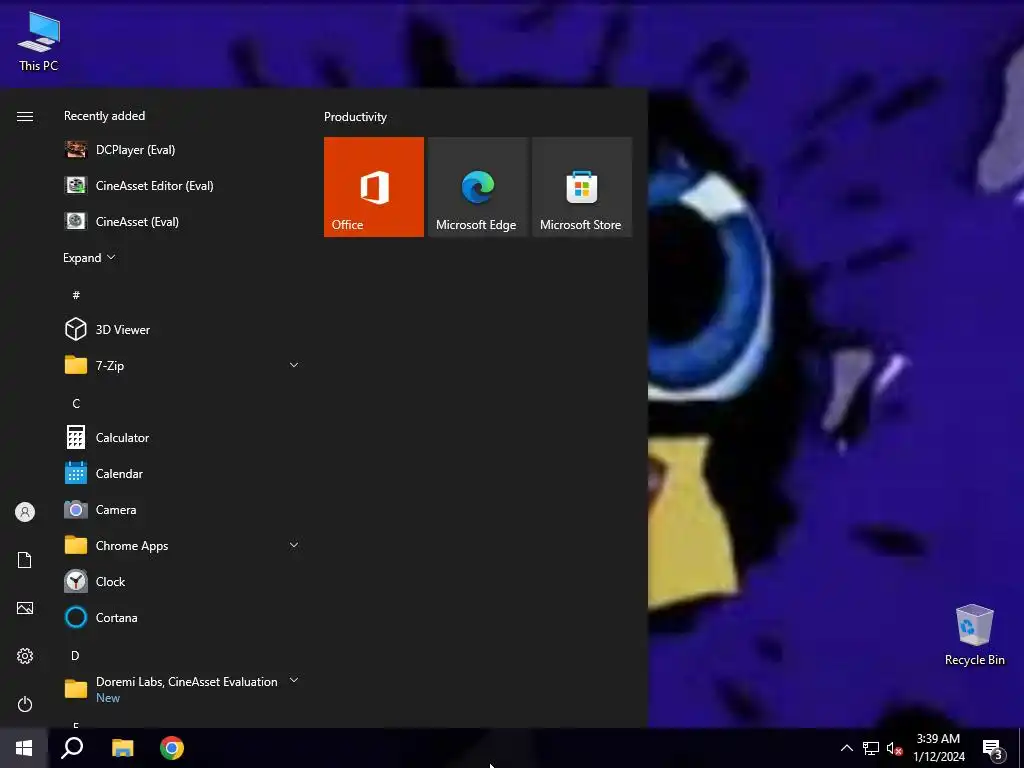The image size is (1024, 768).
Task: Click the Windows Start button
Action: point(24,748)
